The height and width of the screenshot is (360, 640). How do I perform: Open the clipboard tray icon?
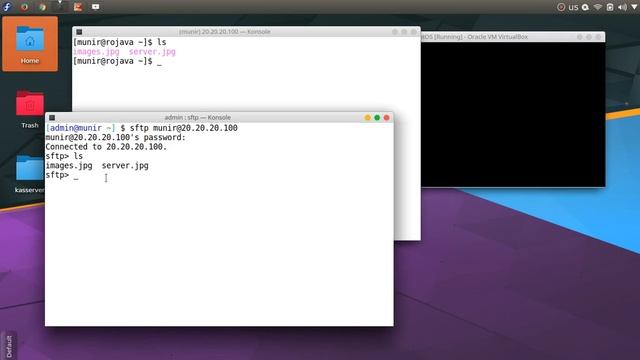[610, 7]
